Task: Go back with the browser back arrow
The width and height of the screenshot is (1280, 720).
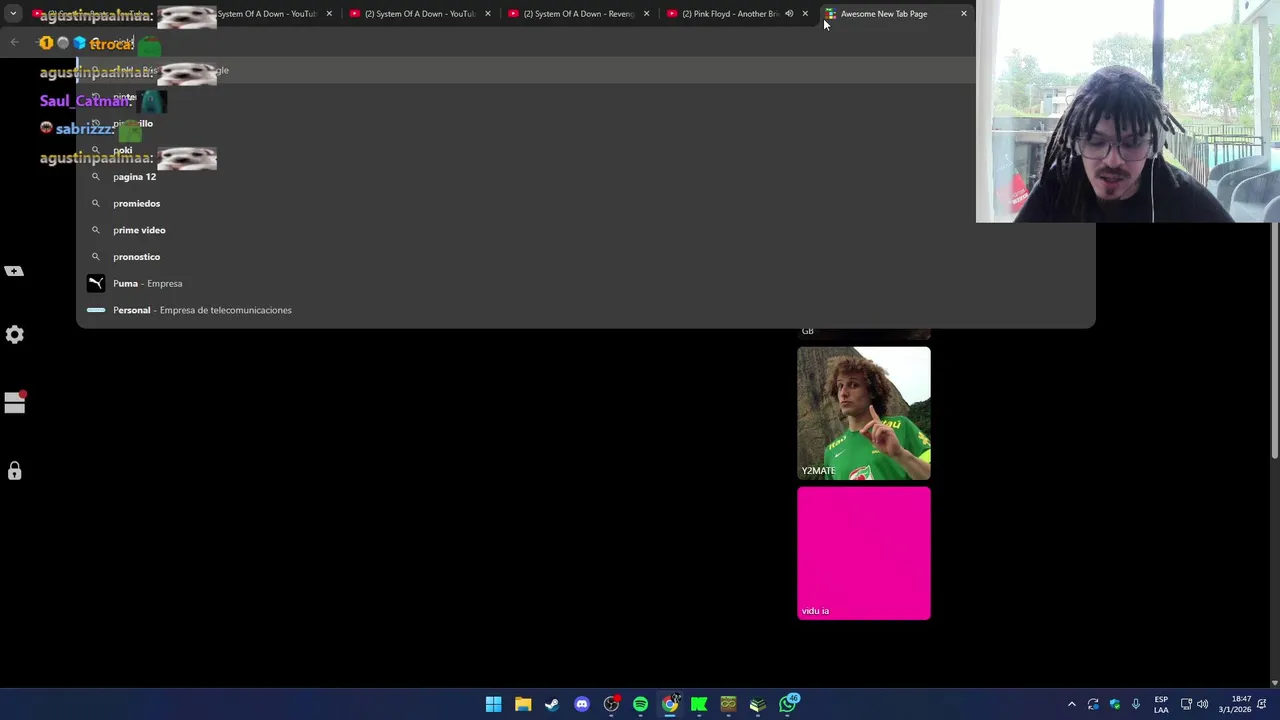Action: tap(14, 42)
